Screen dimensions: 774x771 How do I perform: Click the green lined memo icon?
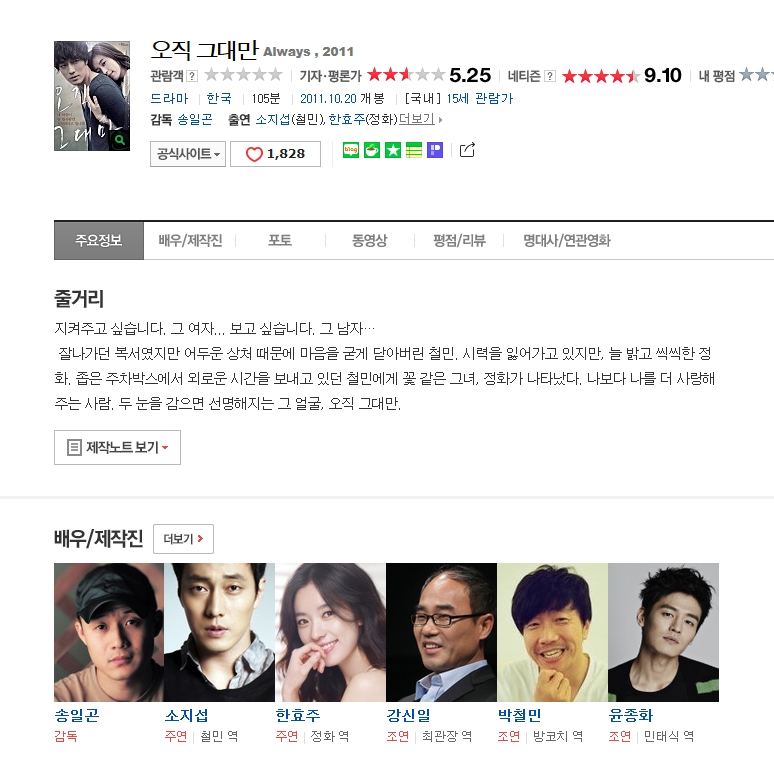(414, 150)
